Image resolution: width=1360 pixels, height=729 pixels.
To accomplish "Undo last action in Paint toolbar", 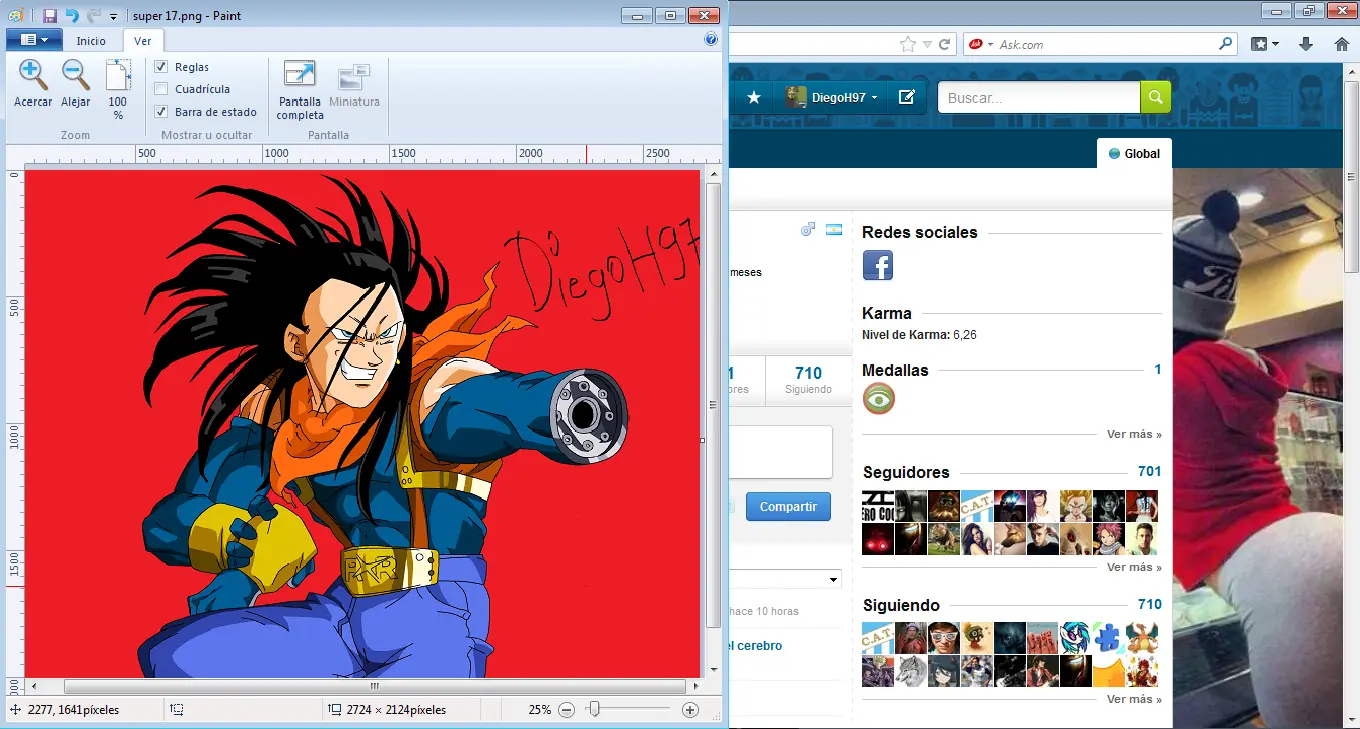I will (72, 16).
